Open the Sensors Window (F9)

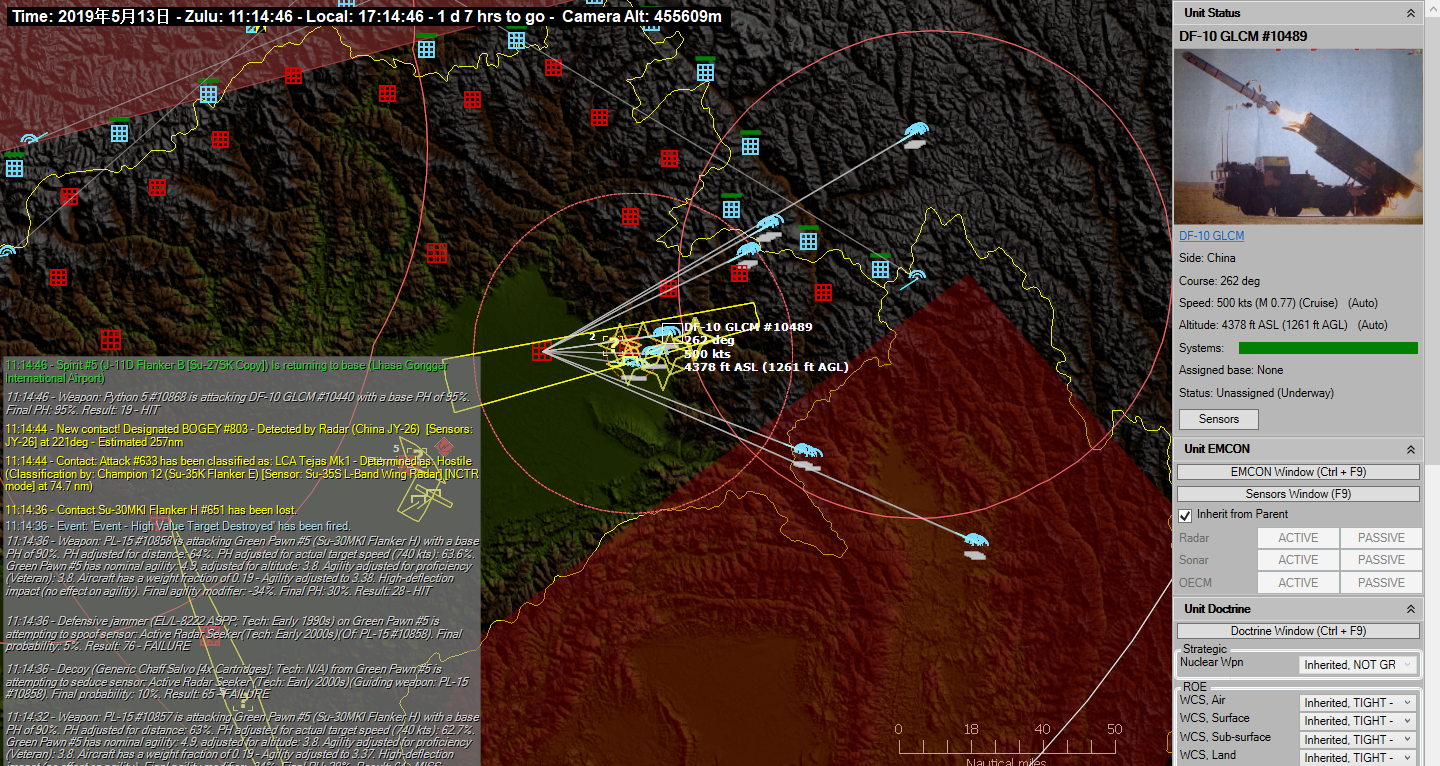(1298, 494)
